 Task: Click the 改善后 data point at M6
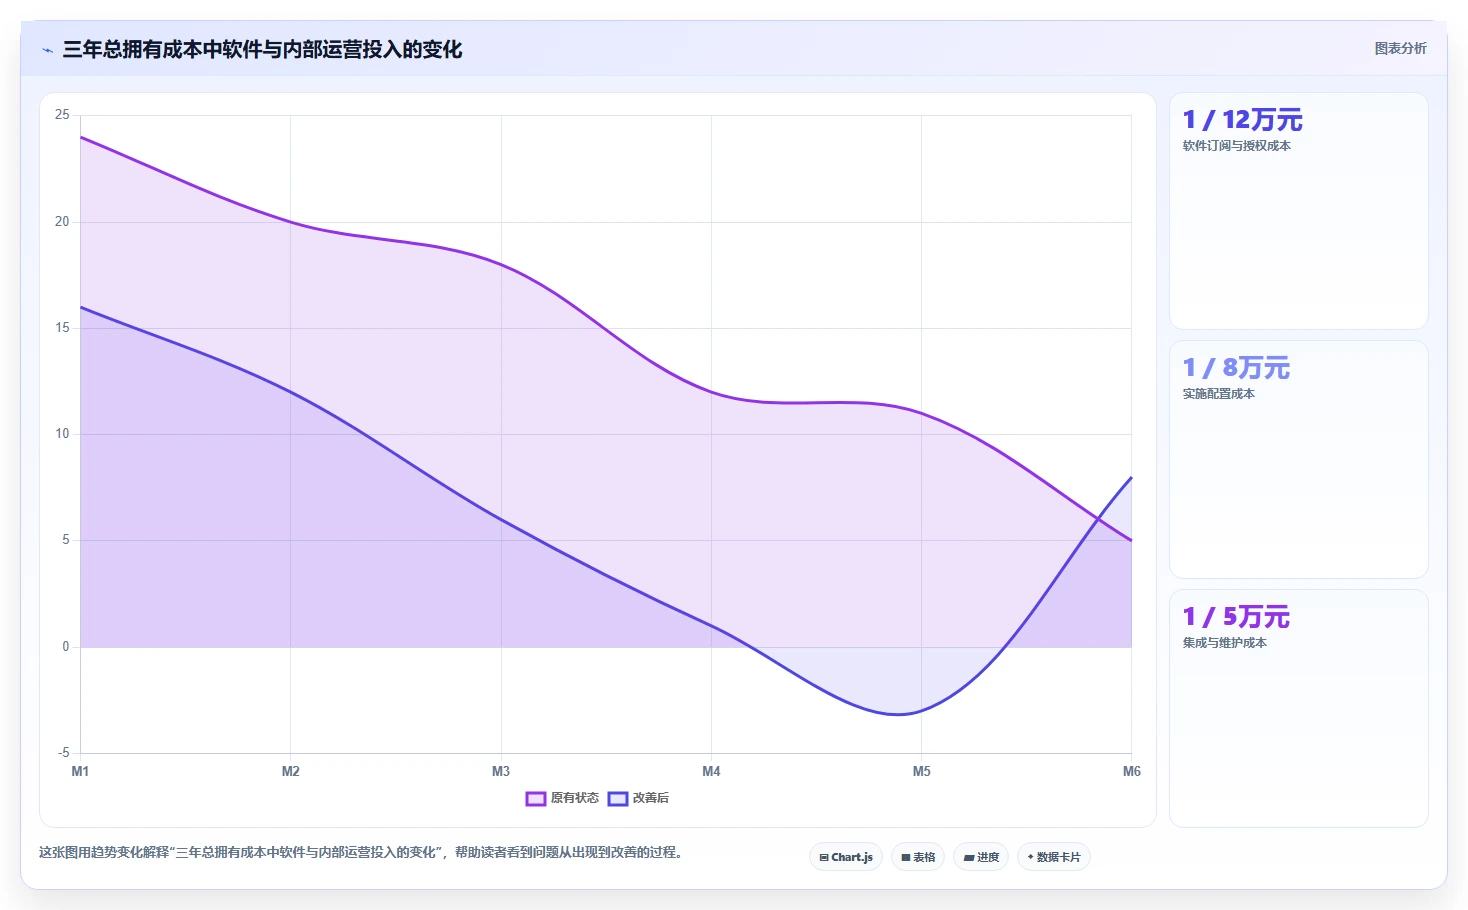click(1131, 477)
